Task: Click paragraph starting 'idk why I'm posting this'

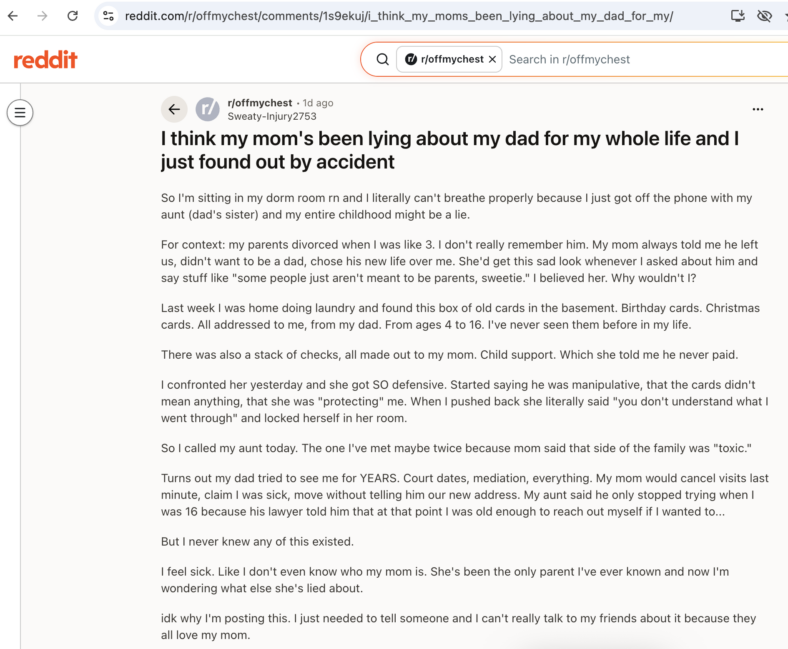Action: 458,626
